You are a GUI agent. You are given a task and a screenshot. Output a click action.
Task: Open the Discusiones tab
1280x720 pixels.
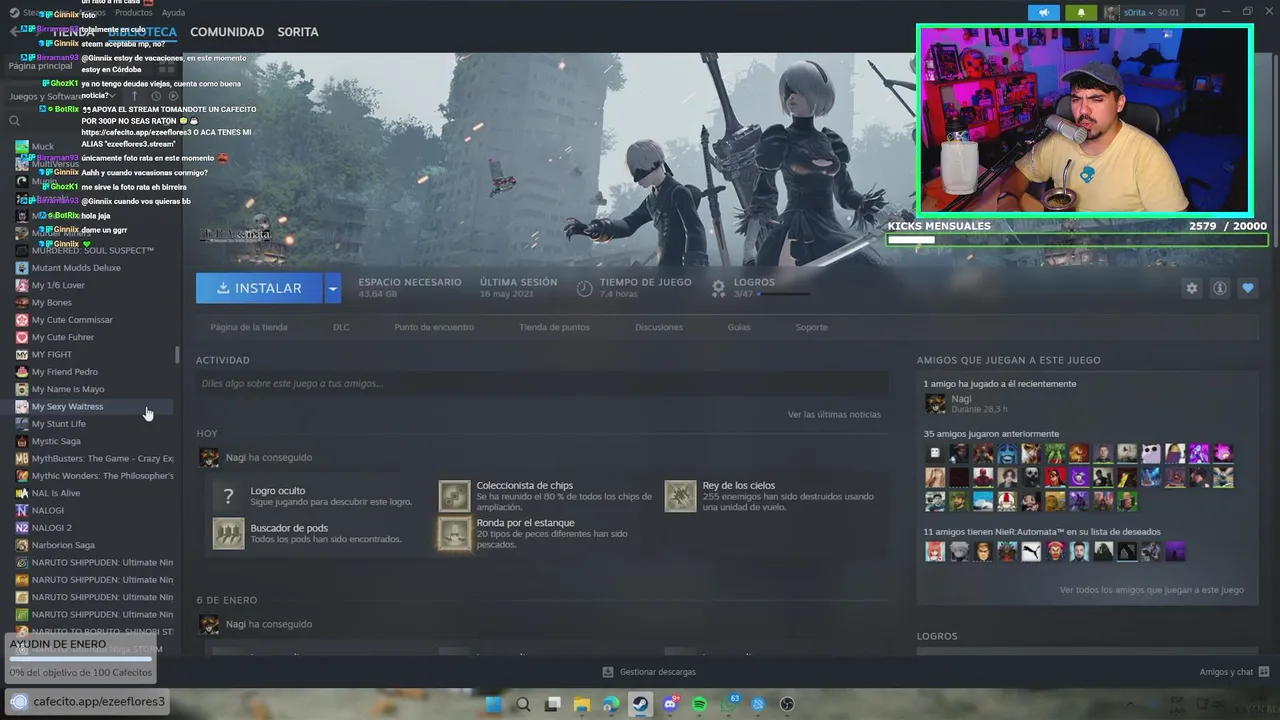click(659, 327)
